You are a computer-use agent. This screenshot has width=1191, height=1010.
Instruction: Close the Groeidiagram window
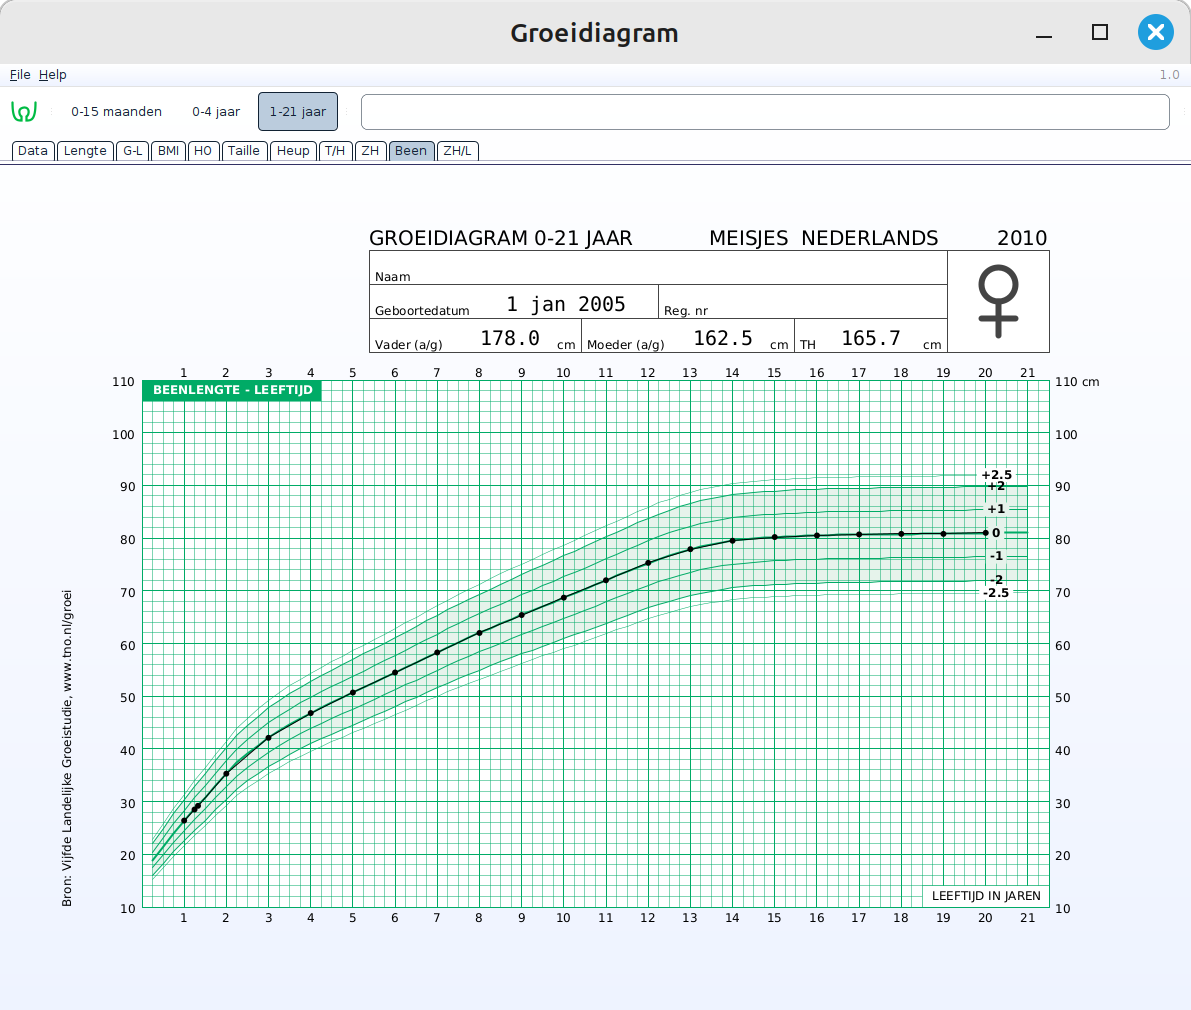coord(1155,32)
